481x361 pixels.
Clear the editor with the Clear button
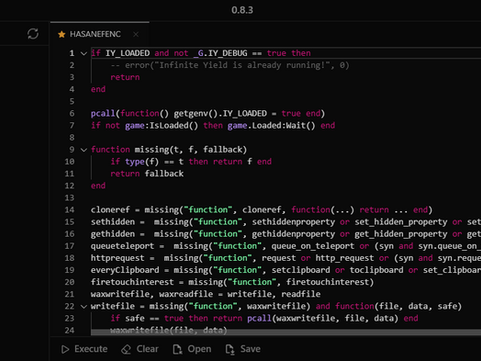(x=140, y=349)
